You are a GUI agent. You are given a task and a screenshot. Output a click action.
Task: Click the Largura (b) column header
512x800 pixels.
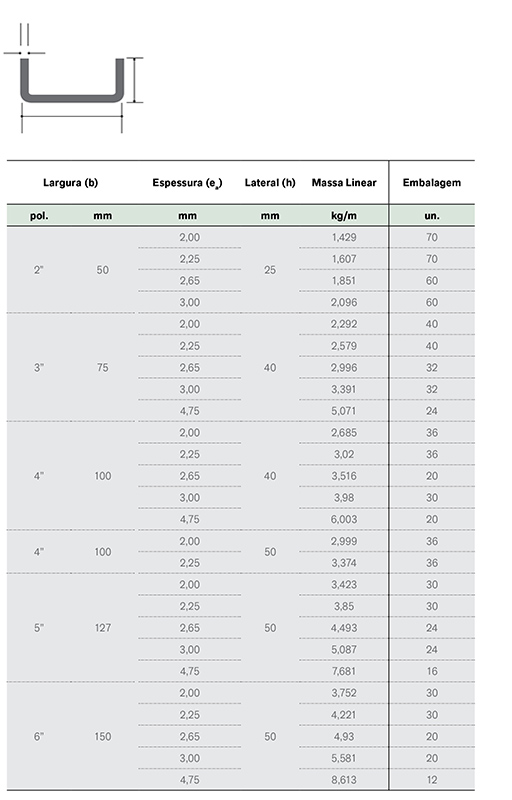[x=70, y=183]
